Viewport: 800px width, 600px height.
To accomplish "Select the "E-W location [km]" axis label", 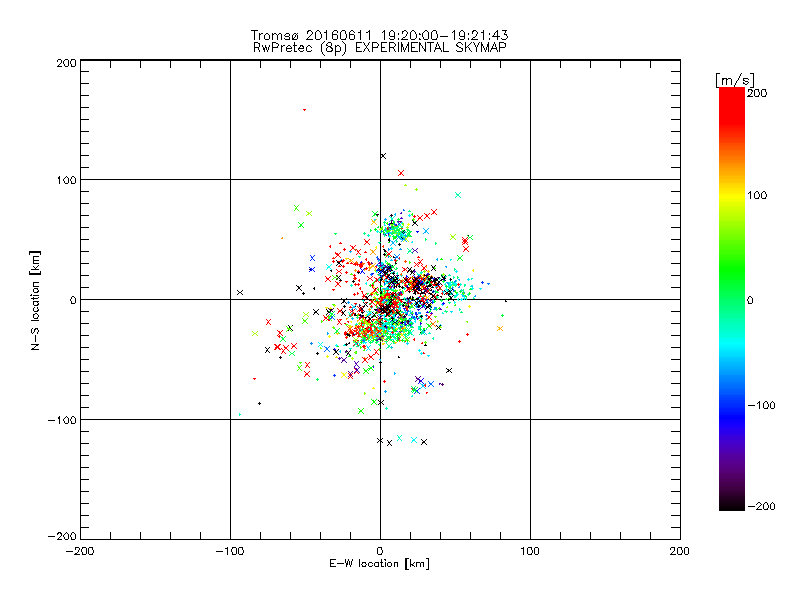I will pyautogui.click(x=379, y=563).
